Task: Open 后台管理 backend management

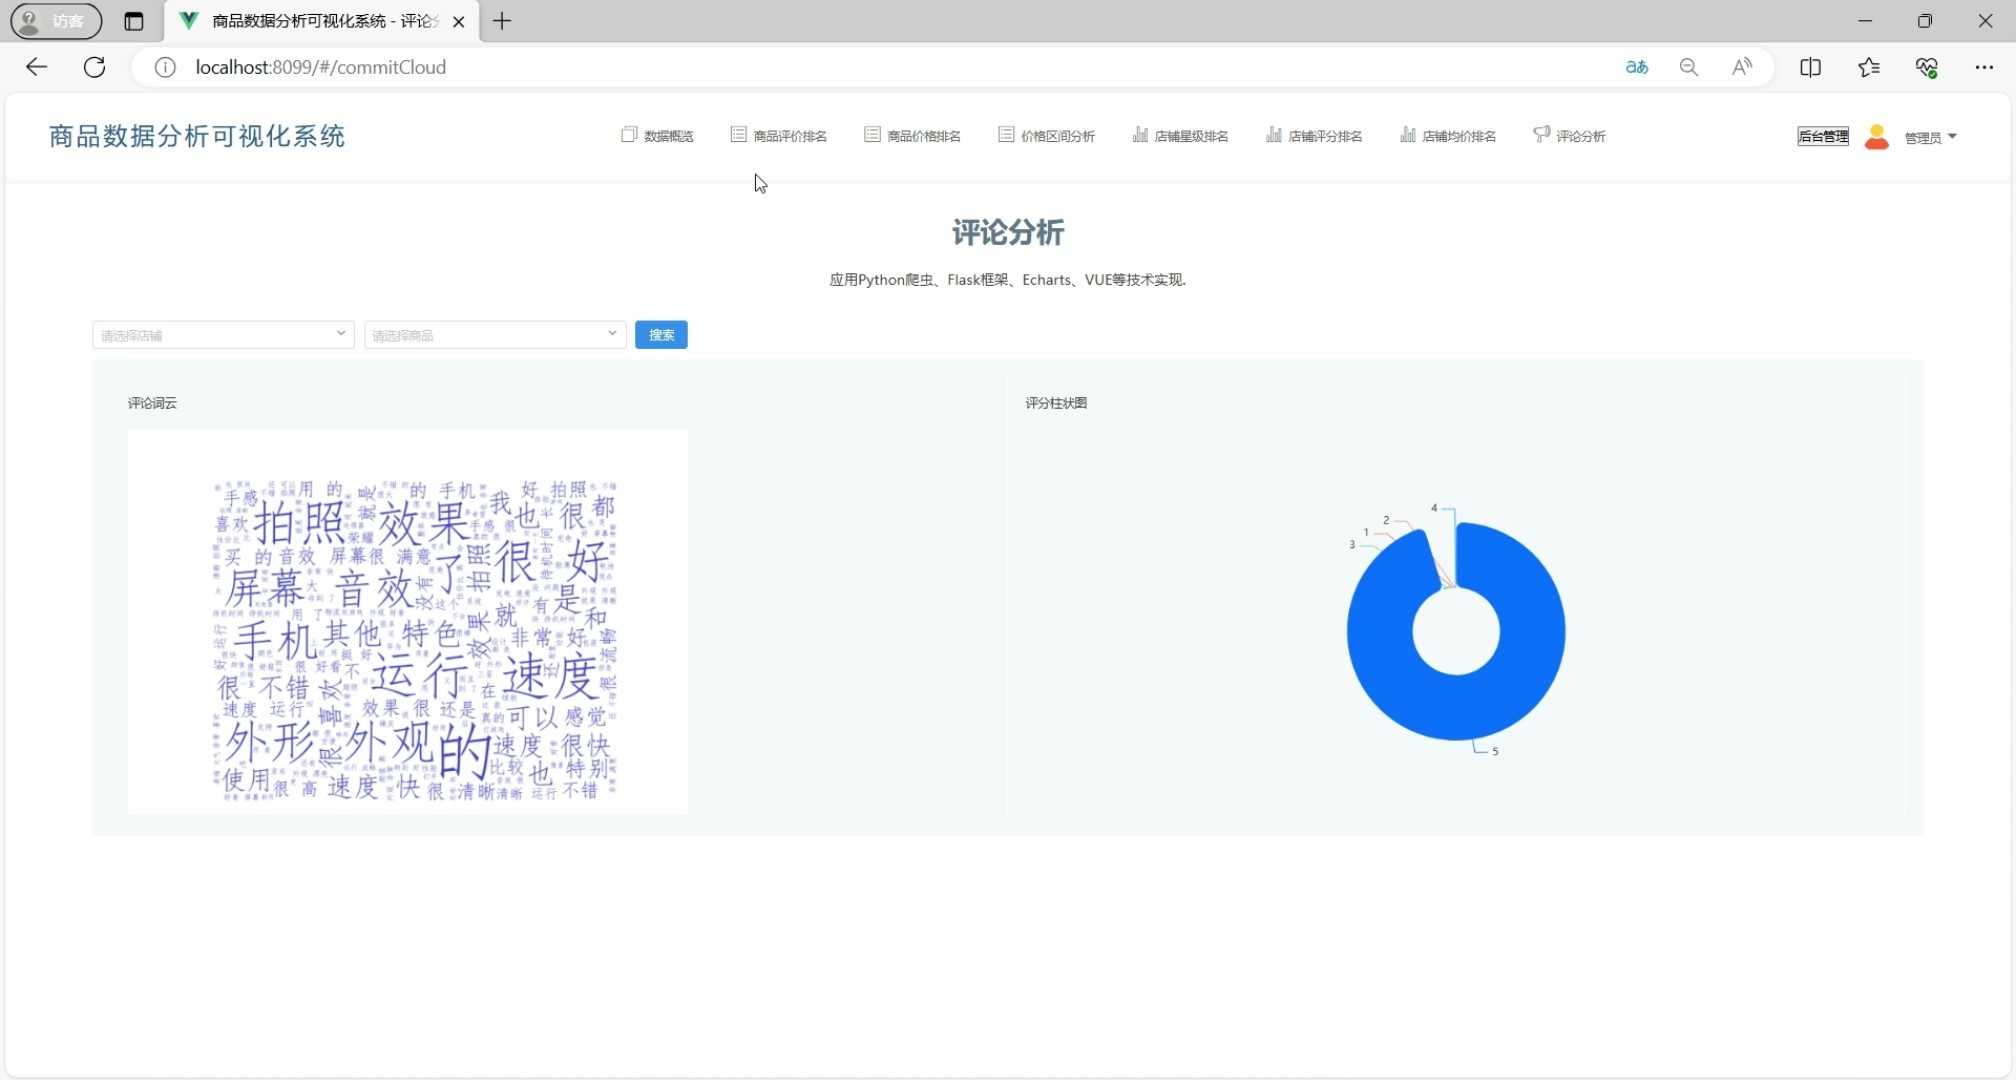Action: 1822,136
